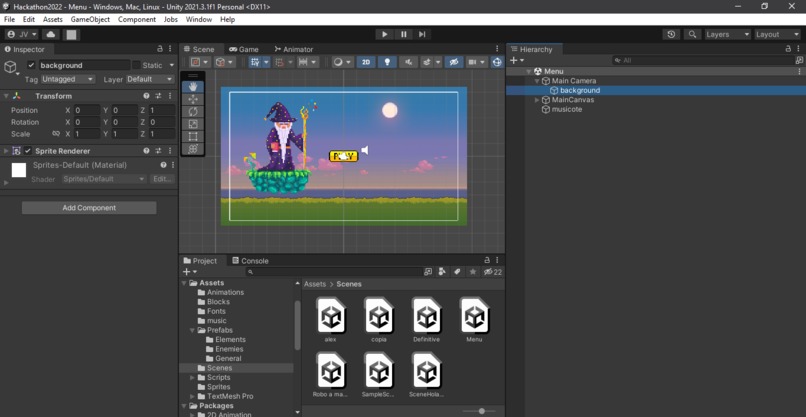Screen dimensions: 806x417
Task: Toggle constrained proportions link on Scale
Action: click(x=56, y=134)
